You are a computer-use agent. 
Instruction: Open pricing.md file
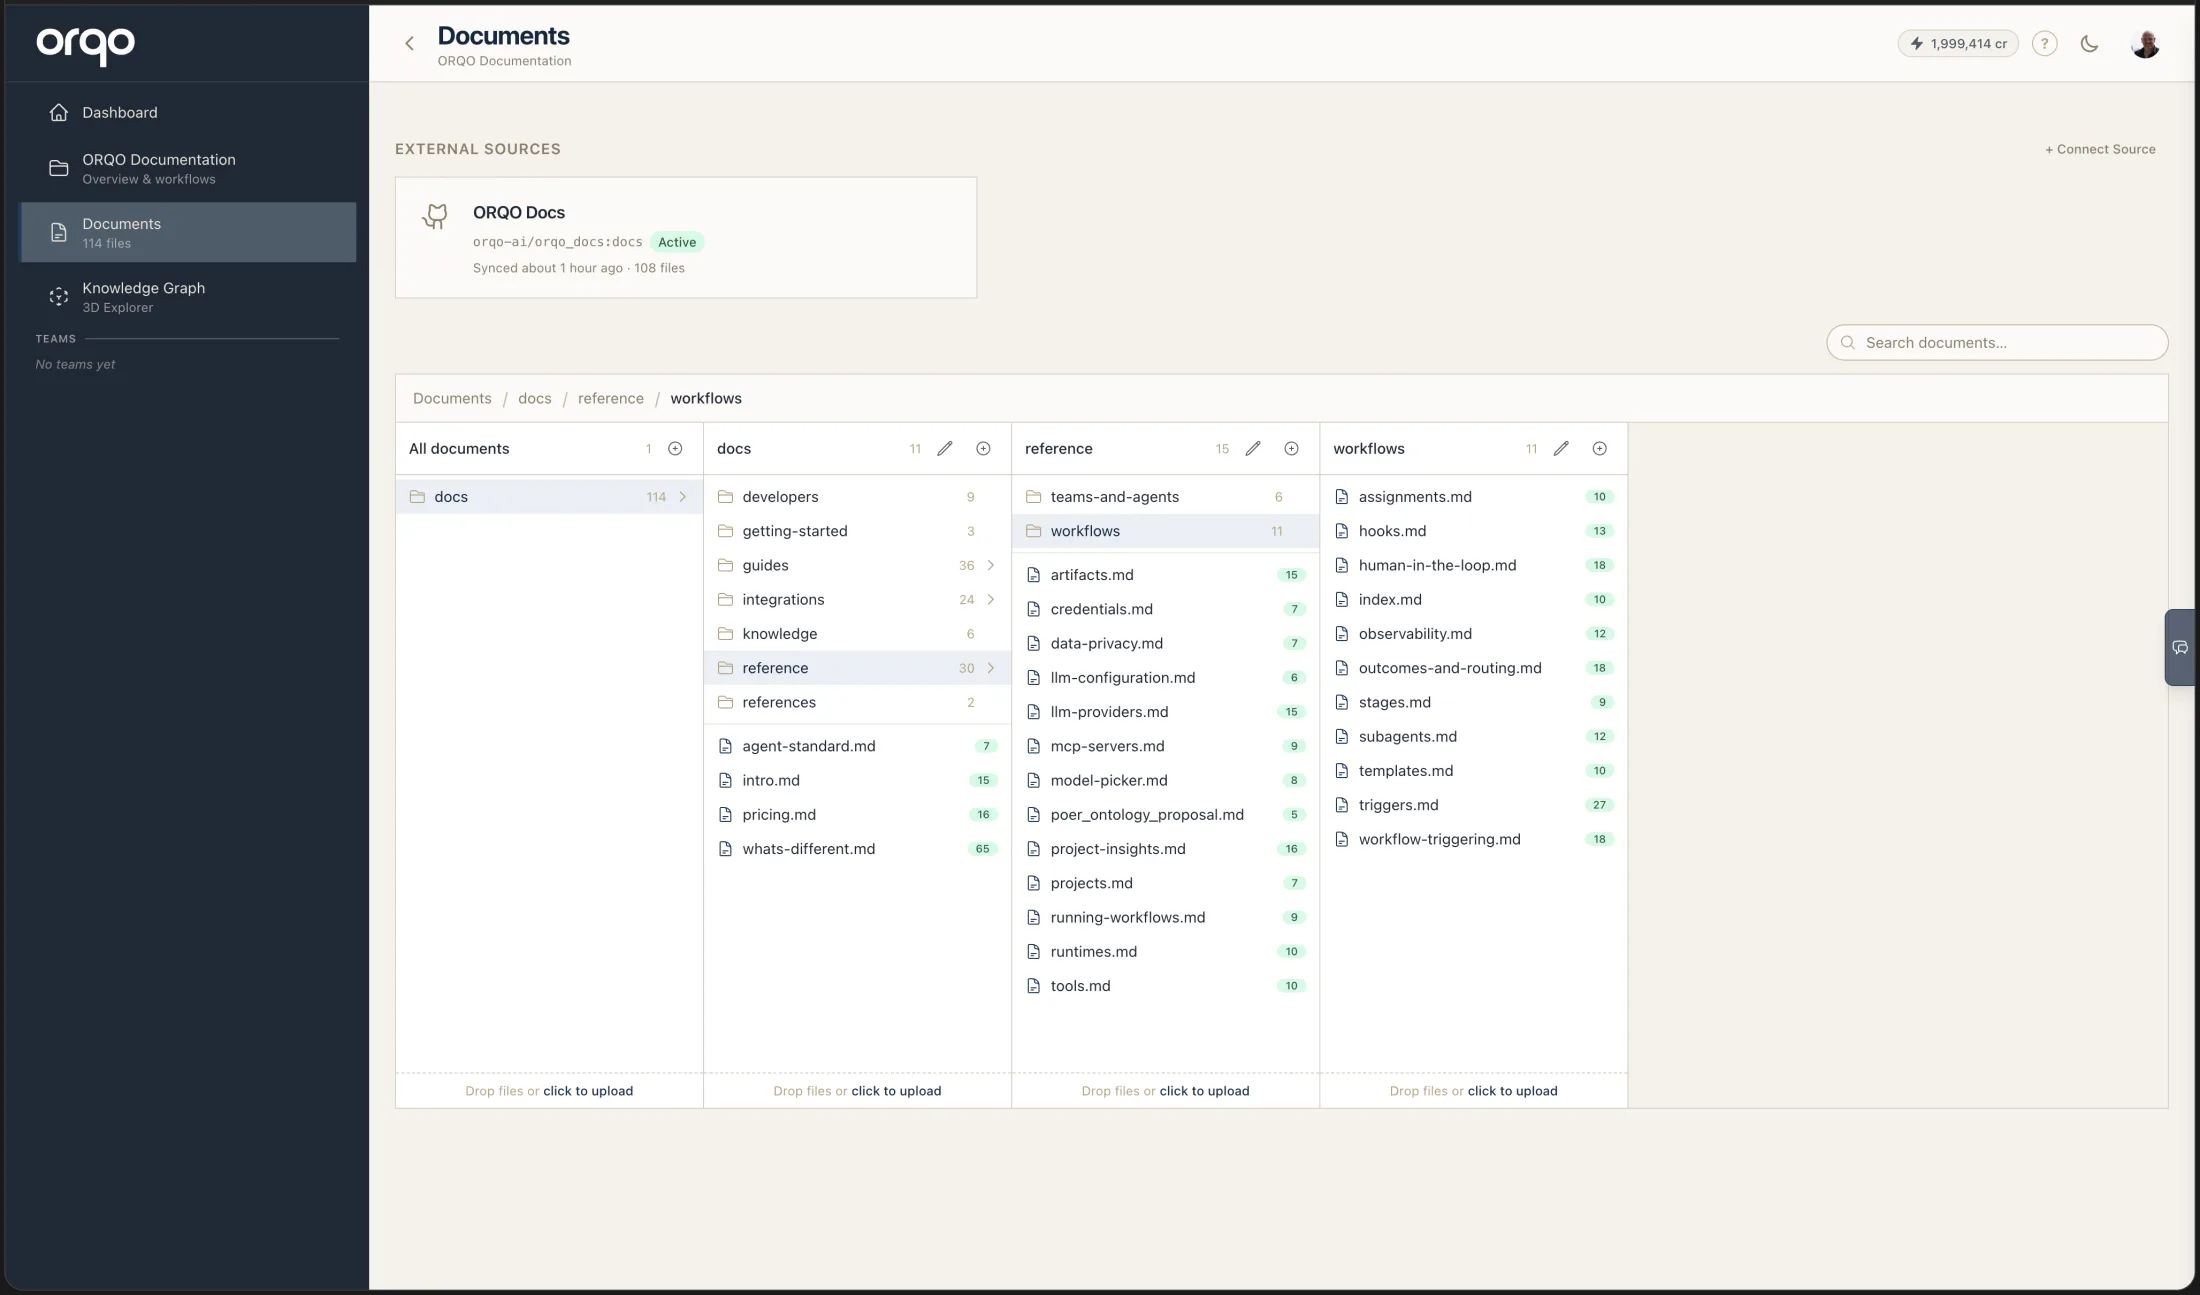click(x=857, y=815)
